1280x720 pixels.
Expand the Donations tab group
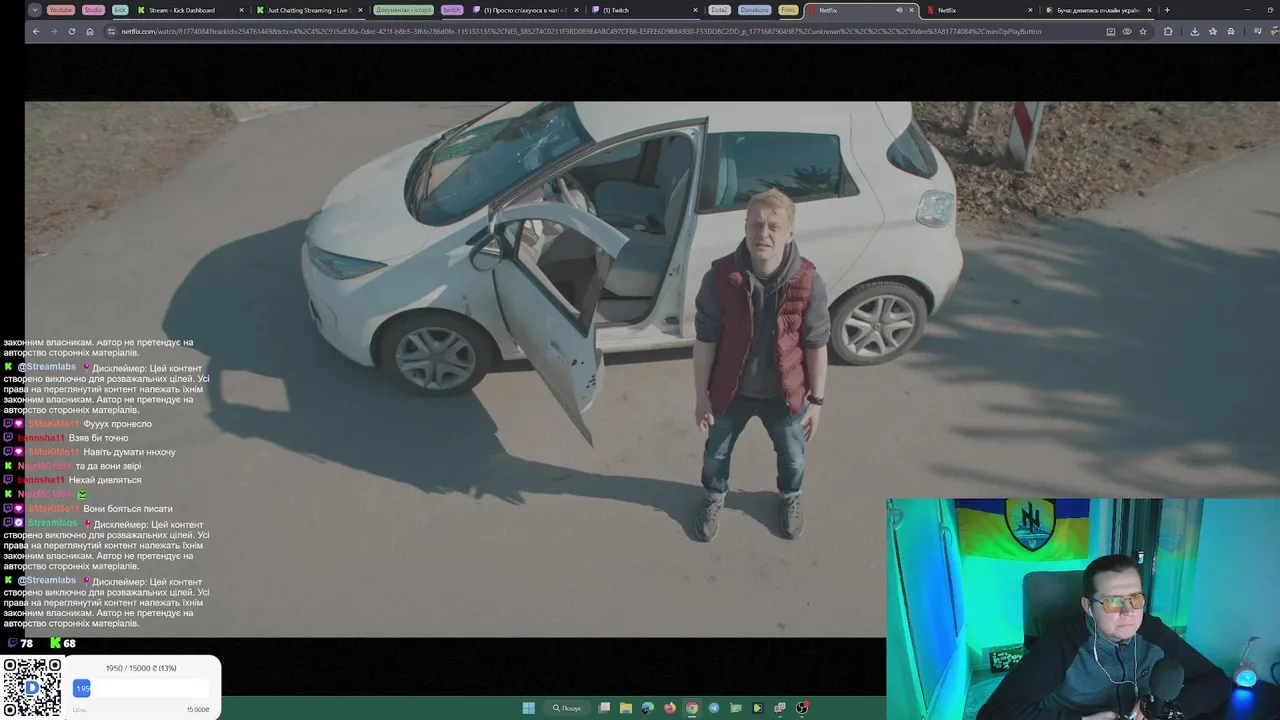click(x=754, y=10)
